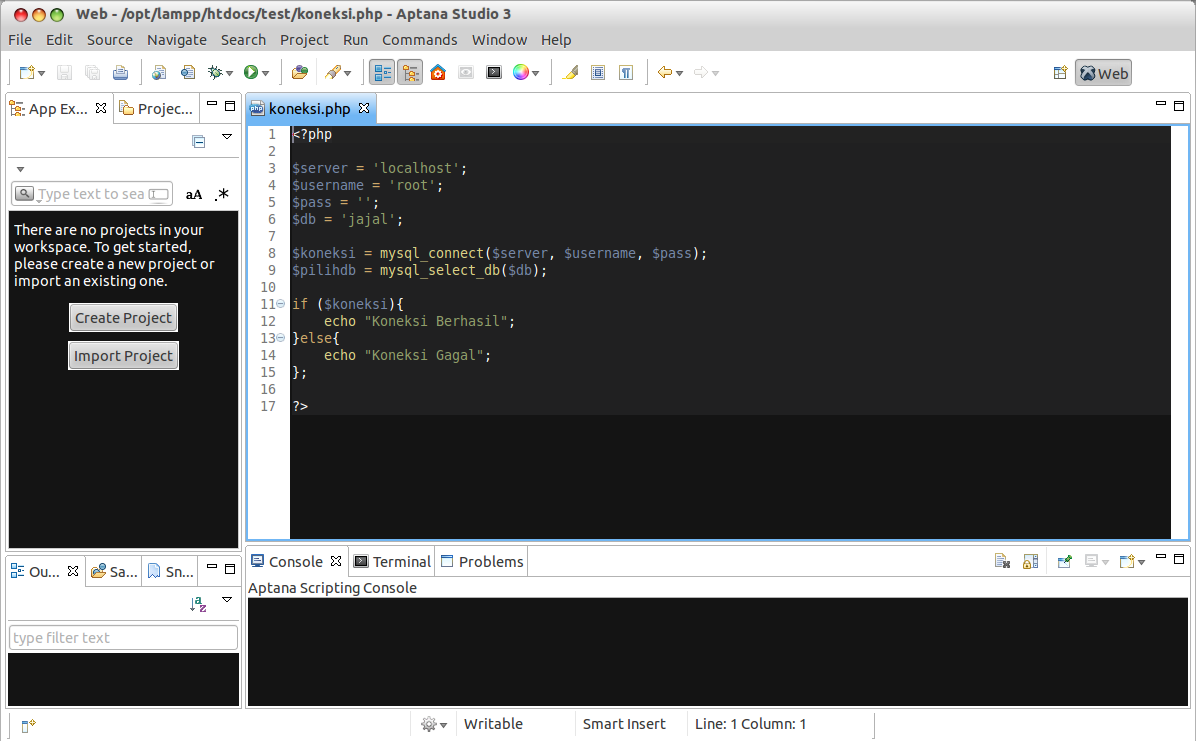Open the File menu
This screenshot has height=741, width=1196.
point(20,40)
